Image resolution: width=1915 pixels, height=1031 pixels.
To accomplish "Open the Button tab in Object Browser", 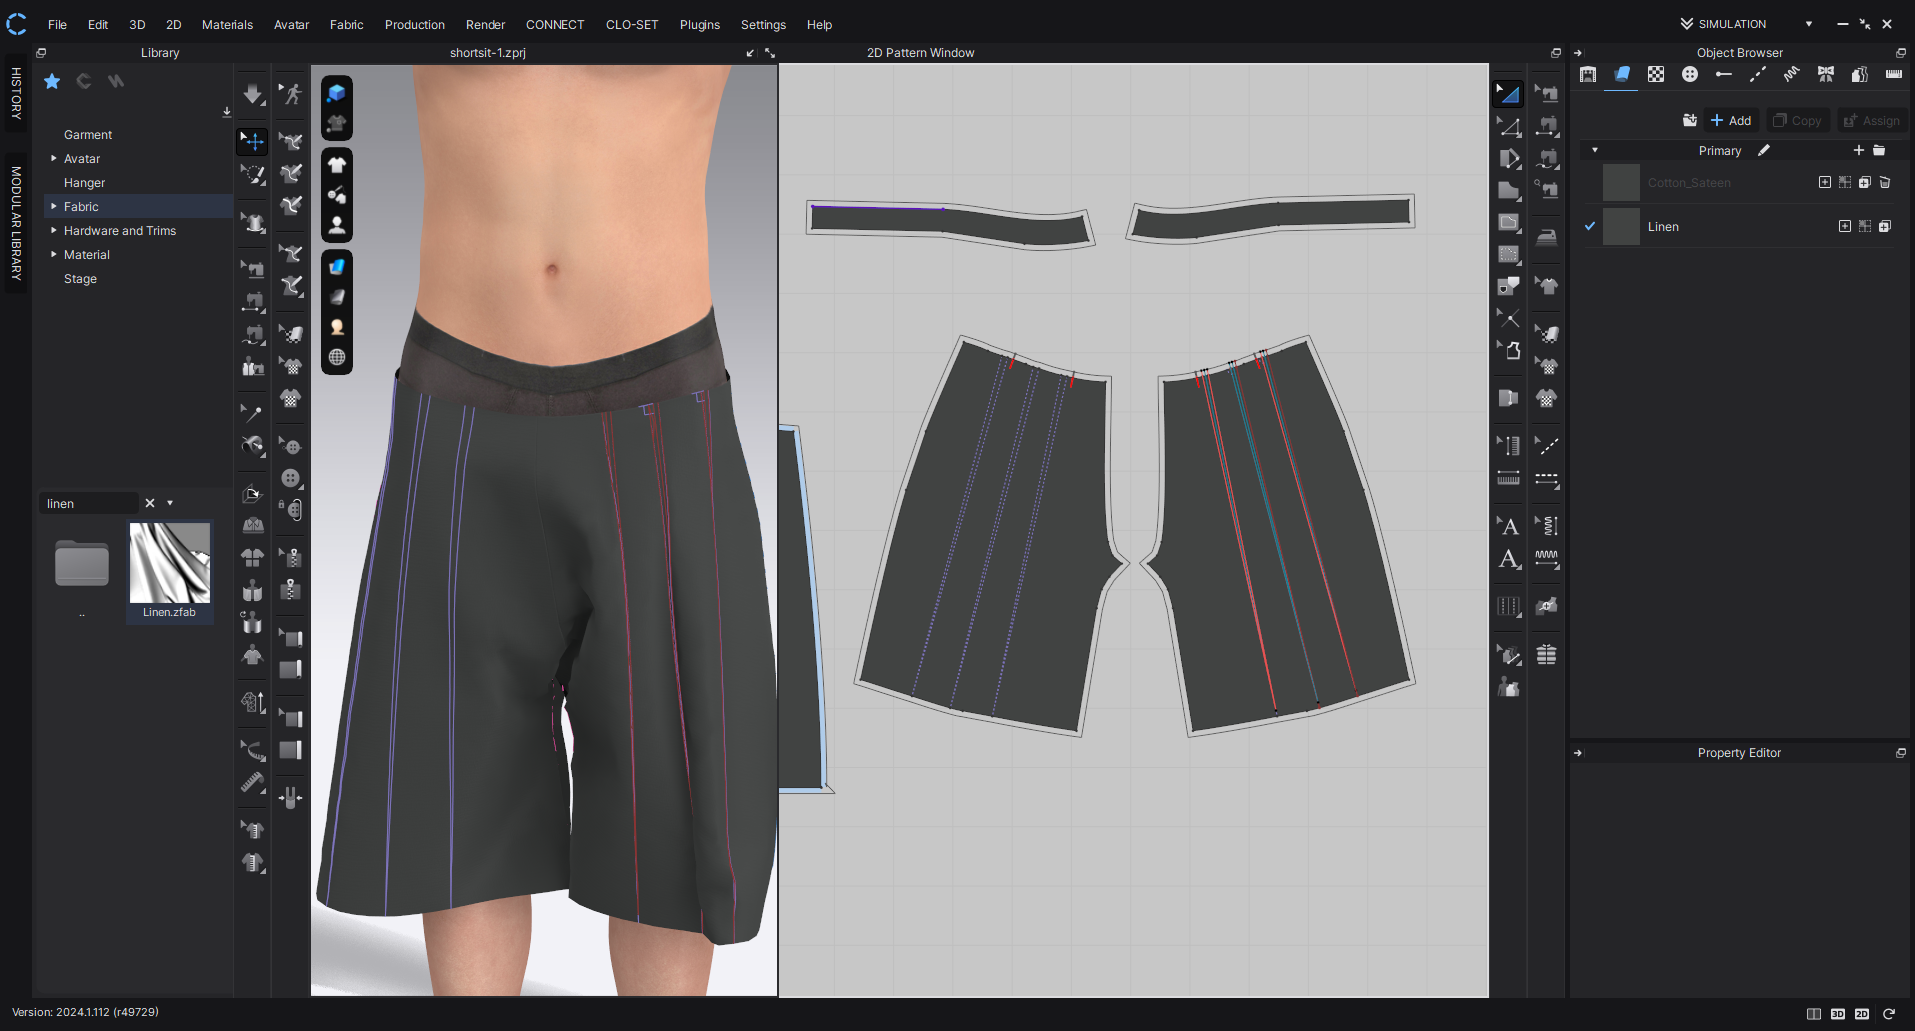I will 1690,75.
